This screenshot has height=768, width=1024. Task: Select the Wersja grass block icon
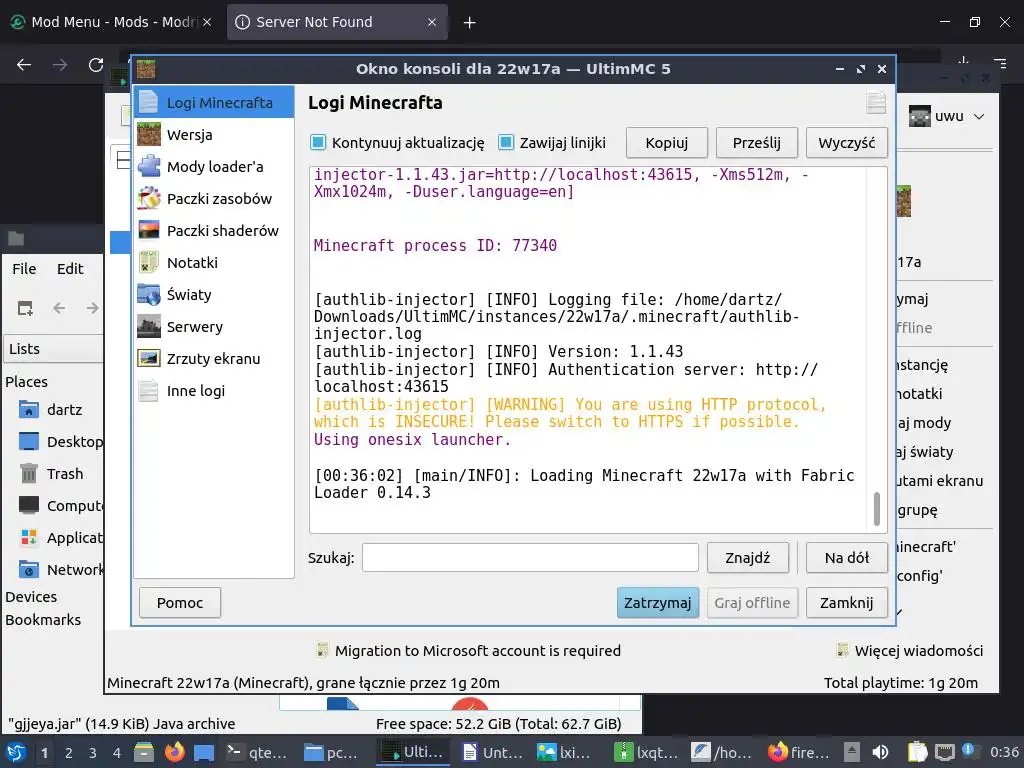(x=149, y=135)
